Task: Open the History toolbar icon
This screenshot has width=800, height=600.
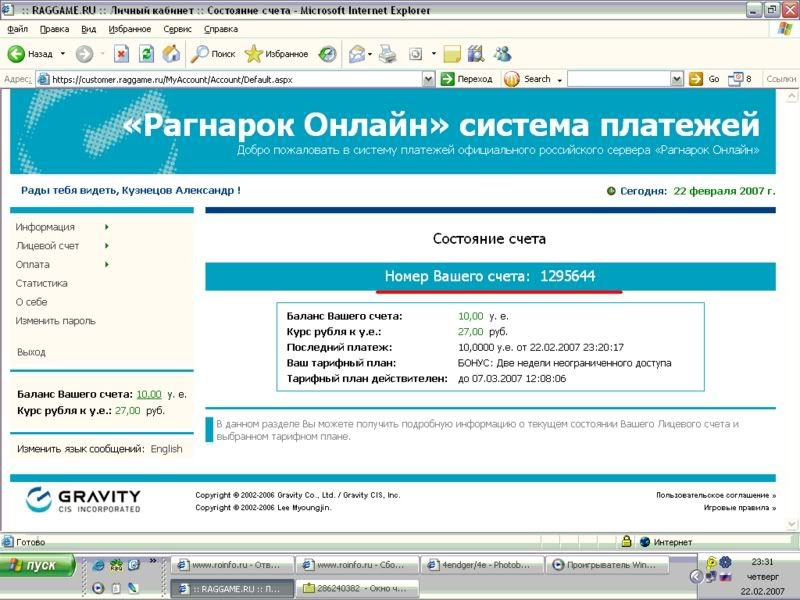Action: (327, 54)
